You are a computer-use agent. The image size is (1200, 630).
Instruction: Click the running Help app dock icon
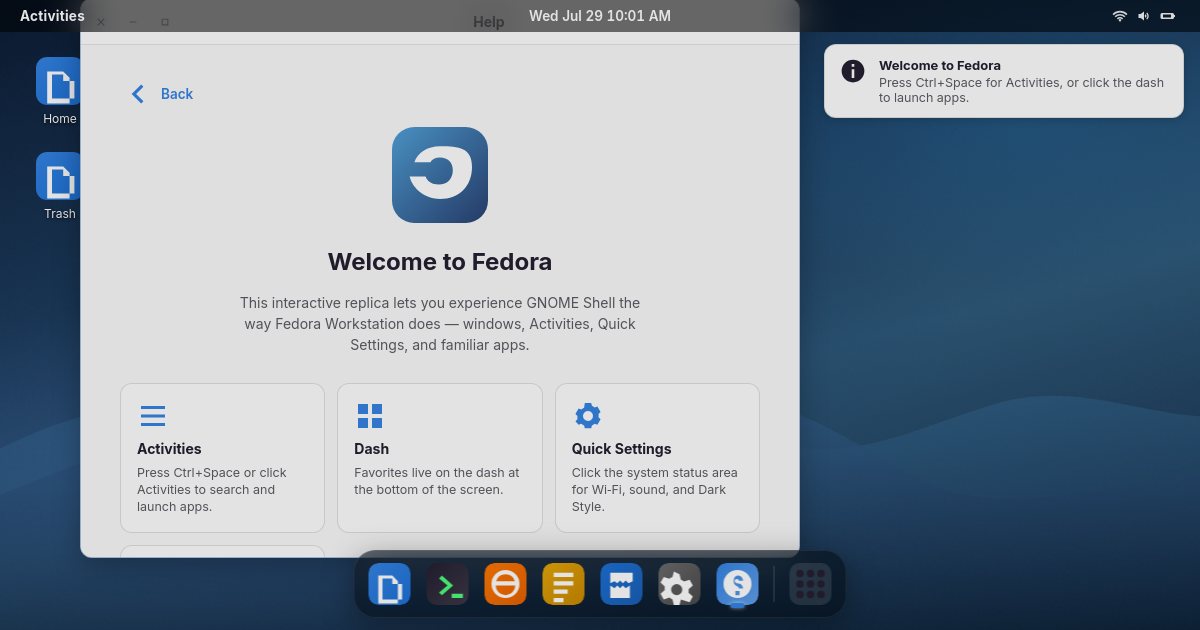click(737, 584)
